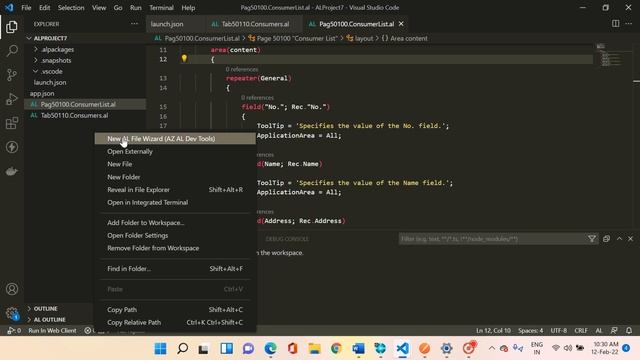Viewport: 640px width, 360px height.
Task: Open the lightning bolt activity bar icon
Action: pos(12,147)
